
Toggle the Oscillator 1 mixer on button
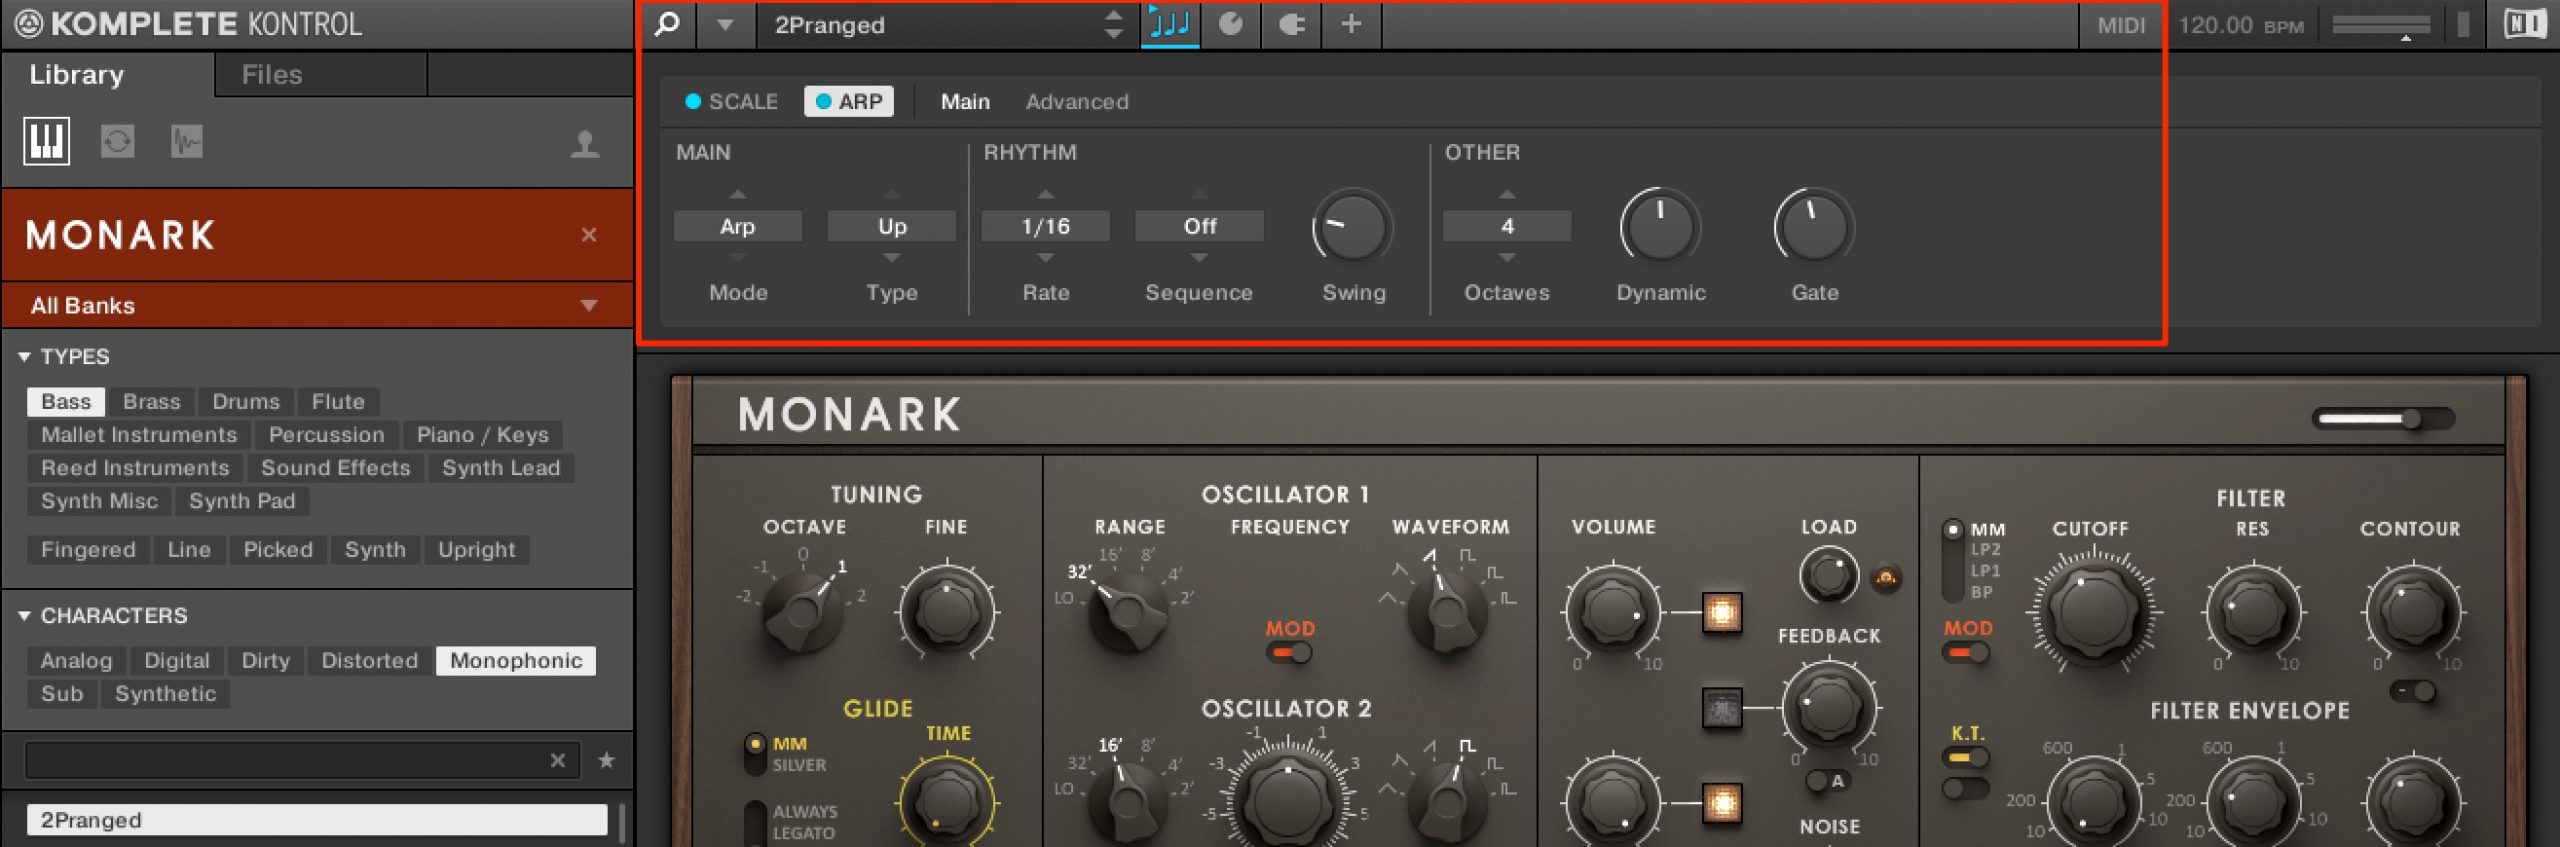[1722, 612]
